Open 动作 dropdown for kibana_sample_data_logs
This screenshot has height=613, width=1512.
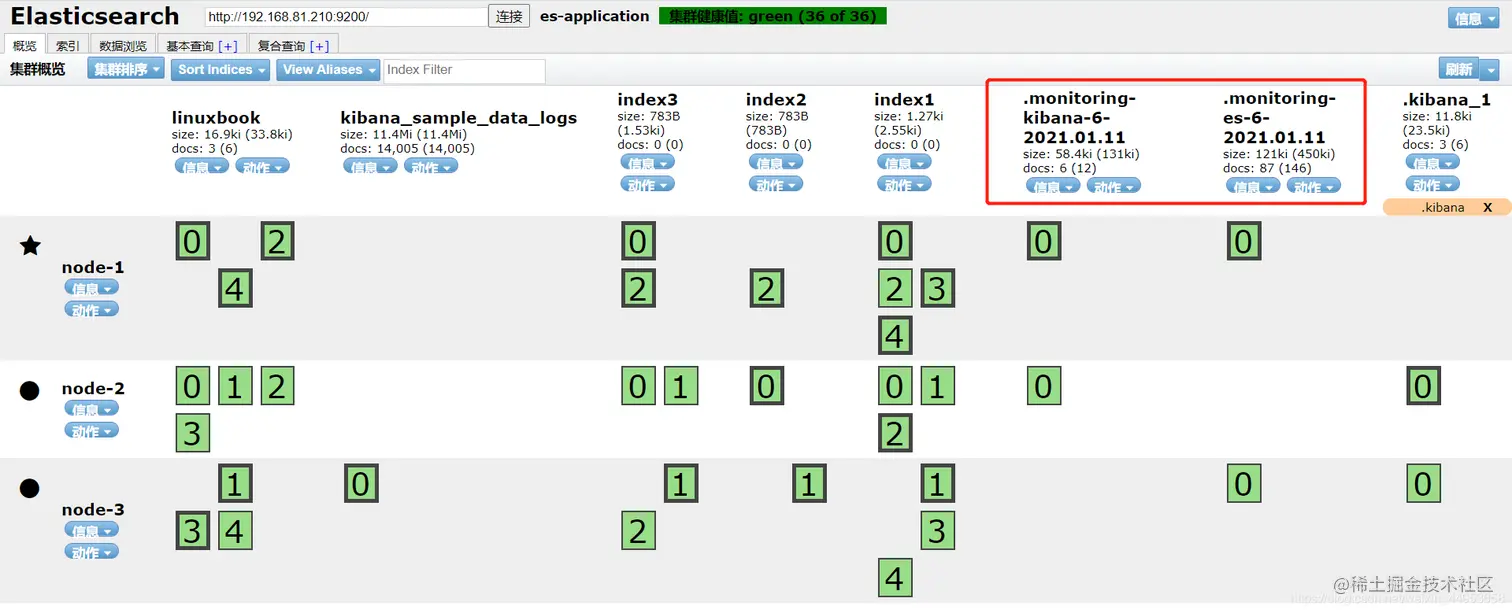coord(431,166)
